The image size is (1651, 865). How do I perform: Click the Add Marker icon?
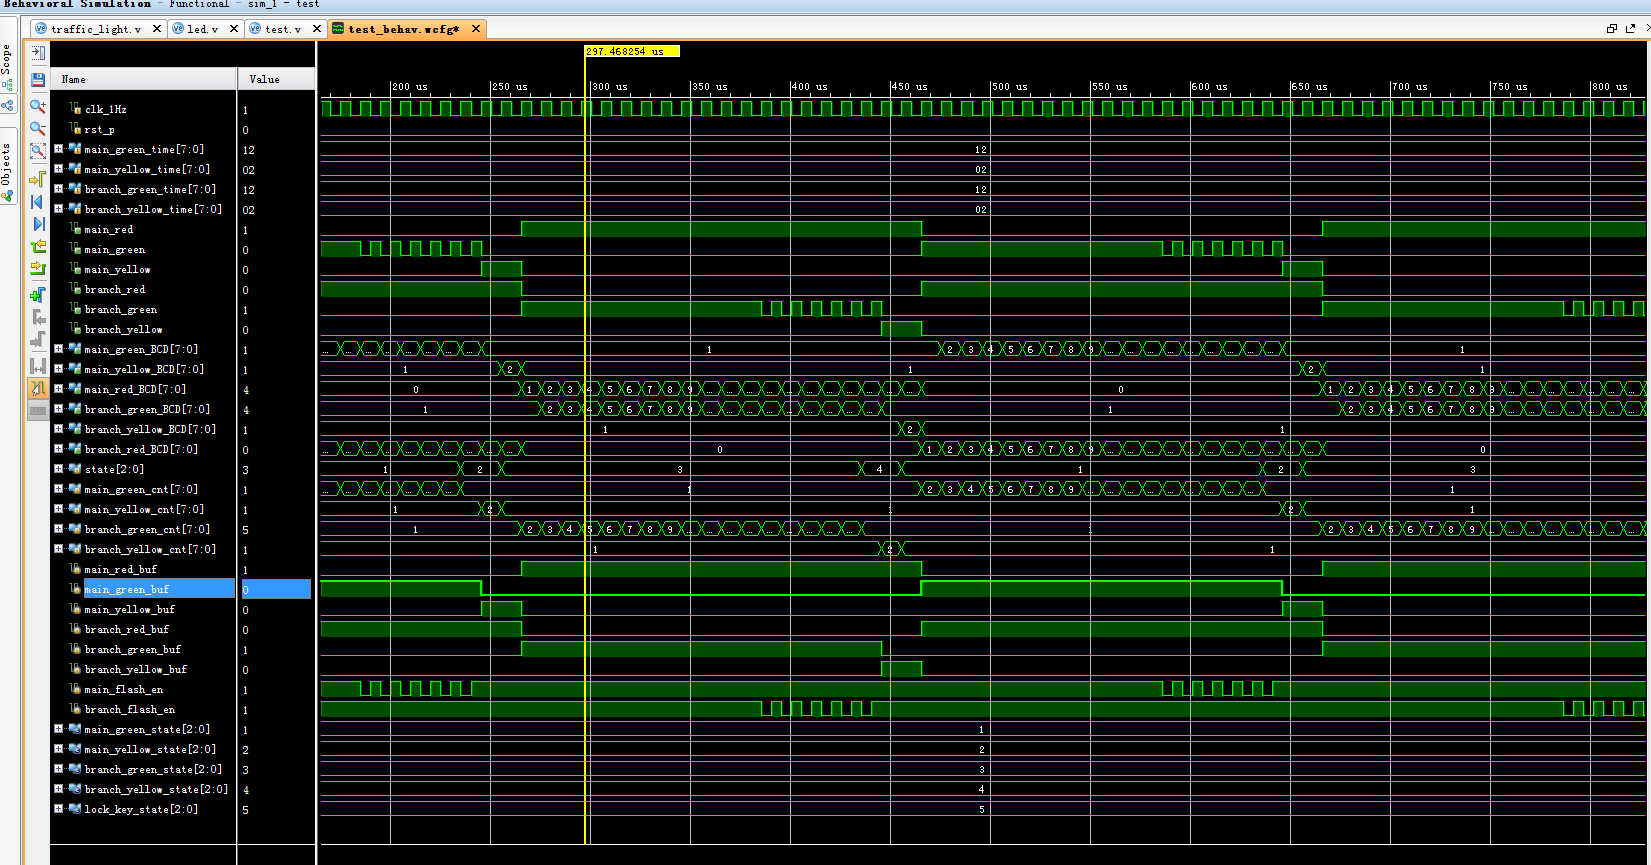38,294
